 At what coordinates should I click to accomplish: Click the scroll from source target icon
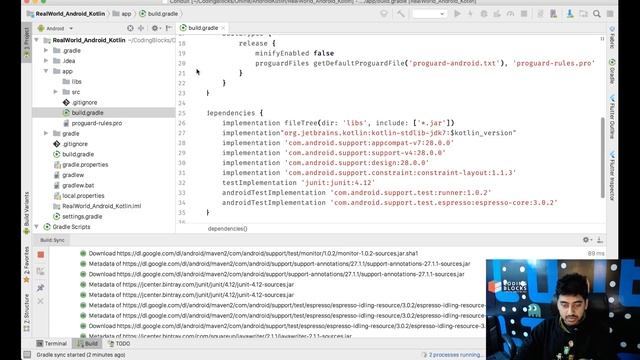(130, 28)
